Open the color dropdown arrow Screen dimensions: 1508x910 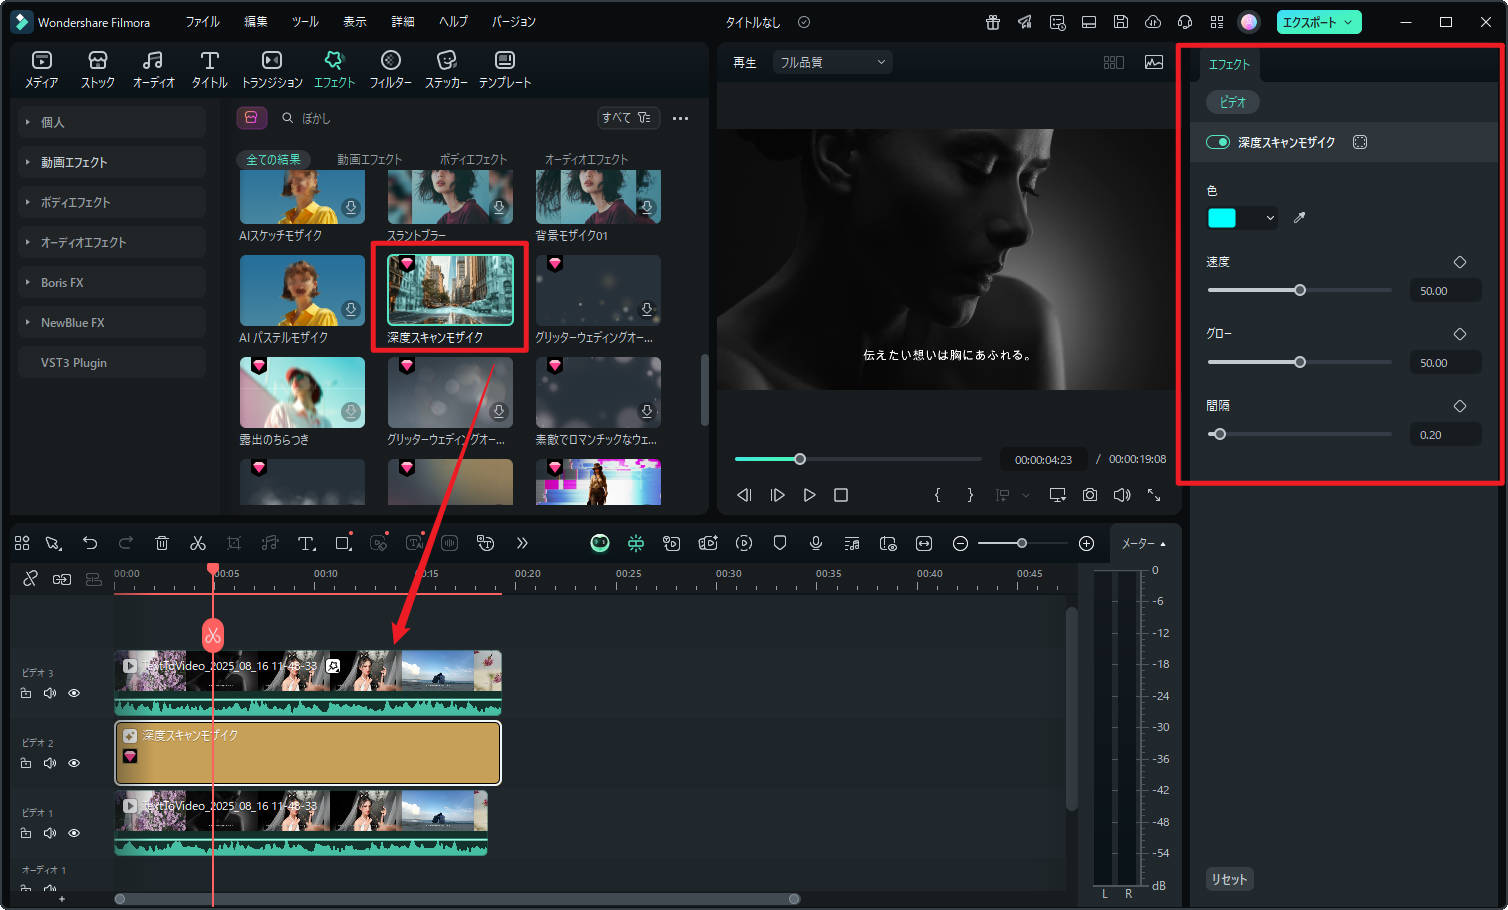tap(1270, 218)
